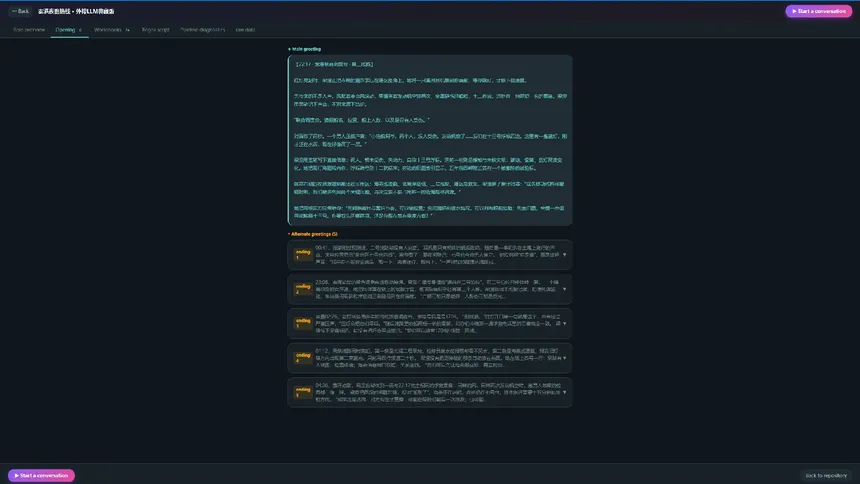
Task: Click the greeting text starting 04:36
Action: pyautogui.click(x=437, y=392)
